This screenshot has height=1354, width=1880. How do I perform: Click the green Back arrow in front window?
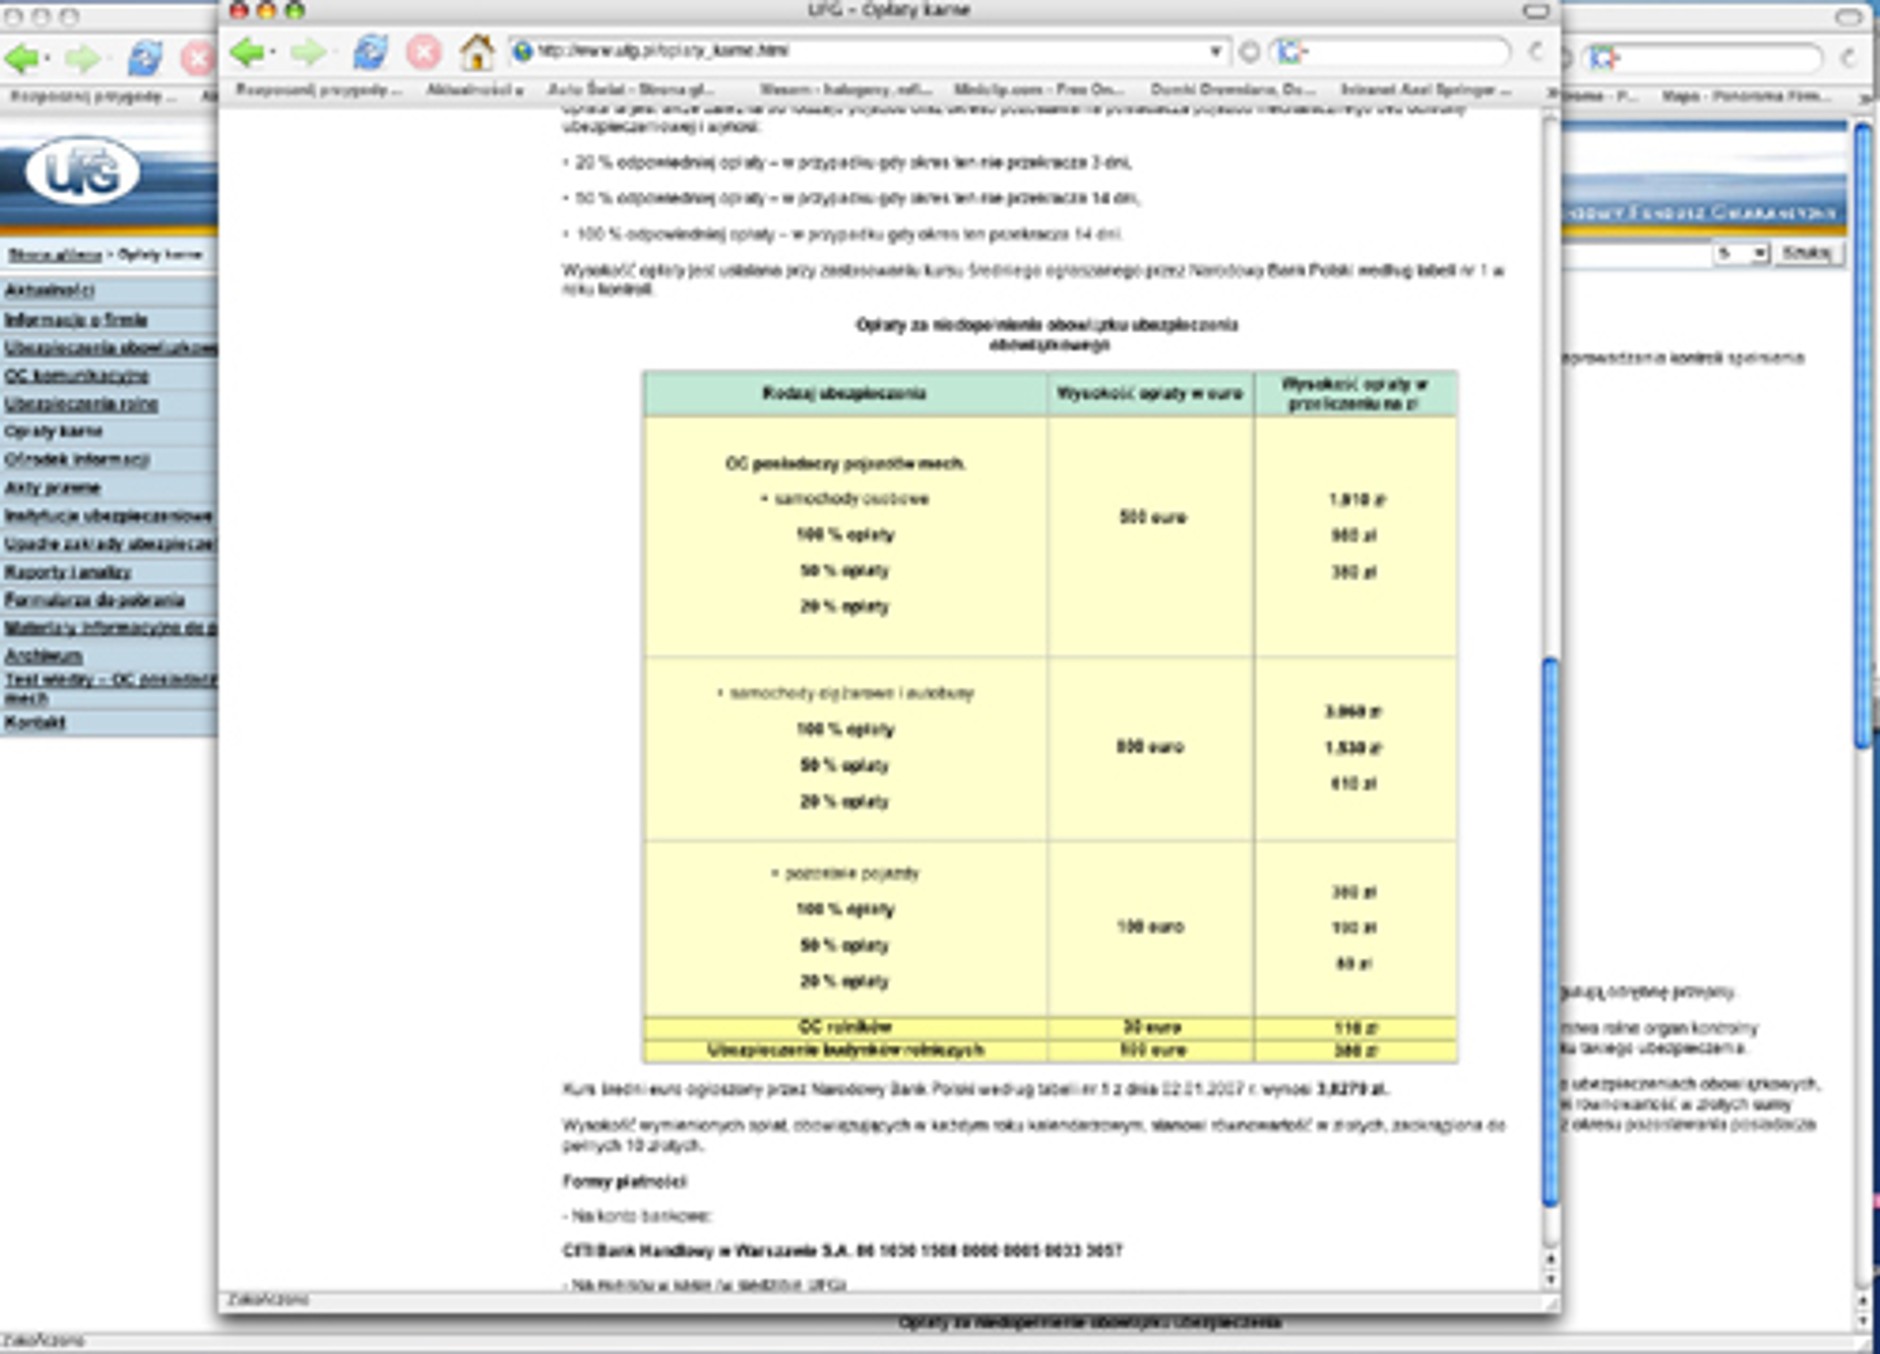(246, 51)
